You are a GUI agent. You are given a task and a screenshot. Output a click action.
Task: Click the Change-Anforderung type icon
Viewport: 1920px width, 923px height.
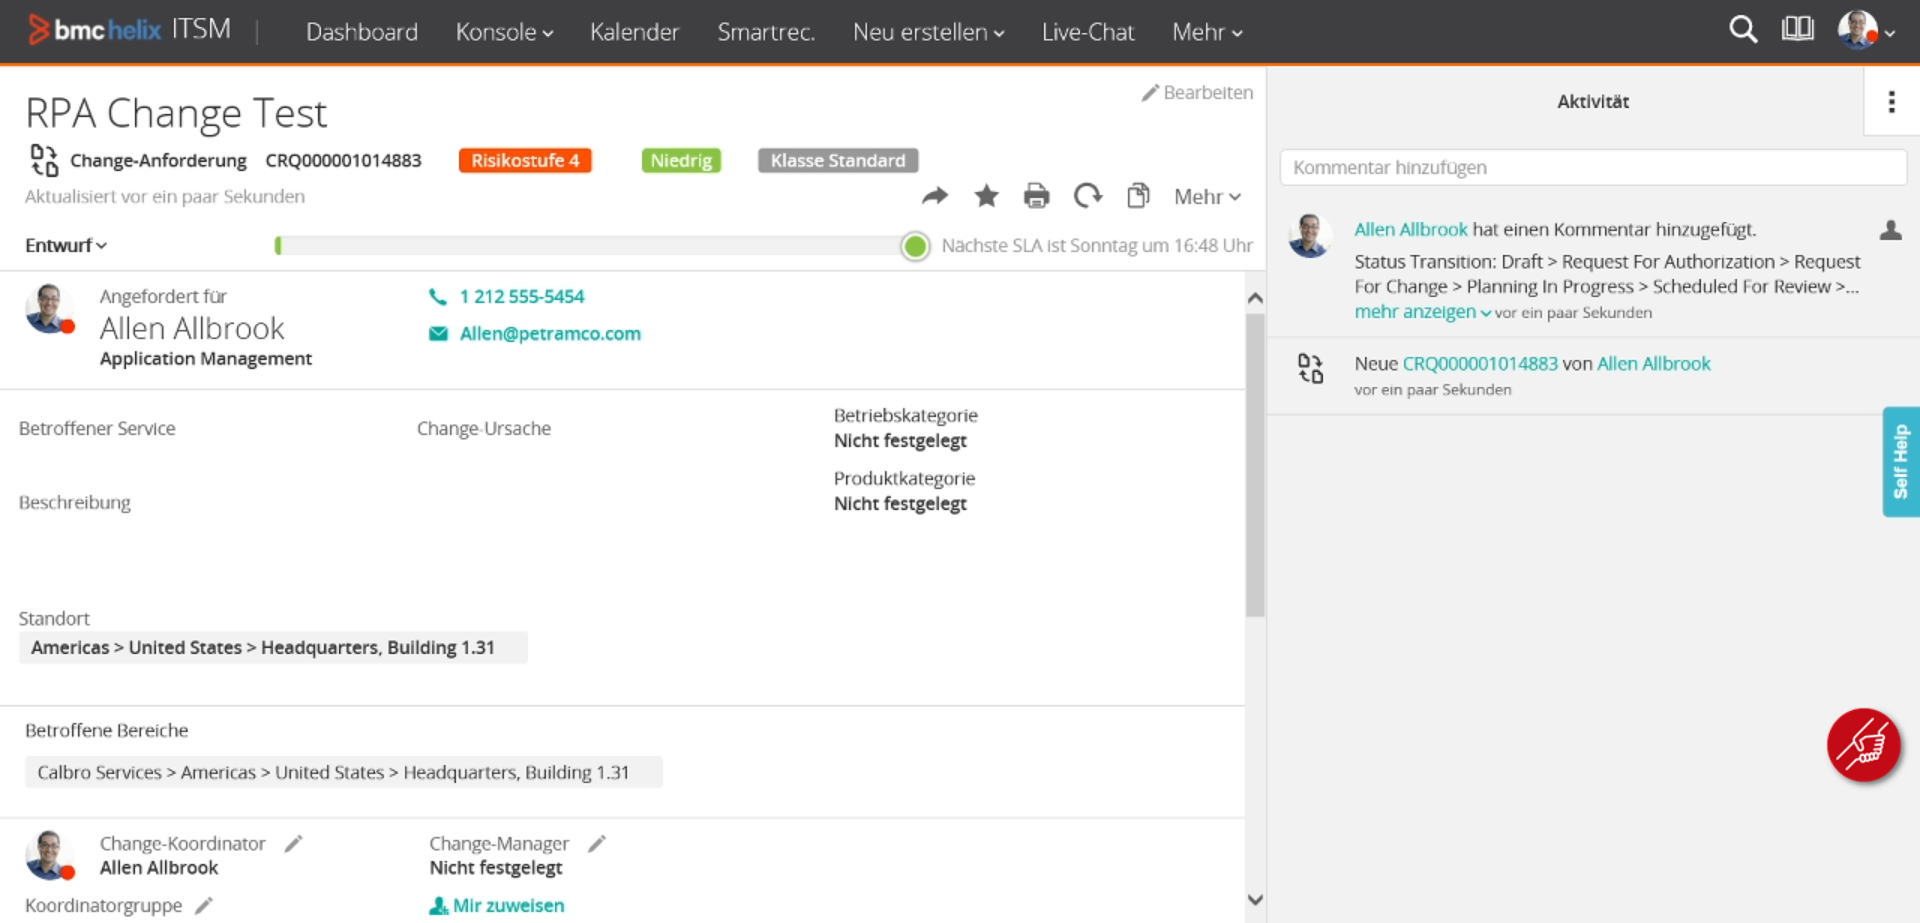click(x=45, y=160)
